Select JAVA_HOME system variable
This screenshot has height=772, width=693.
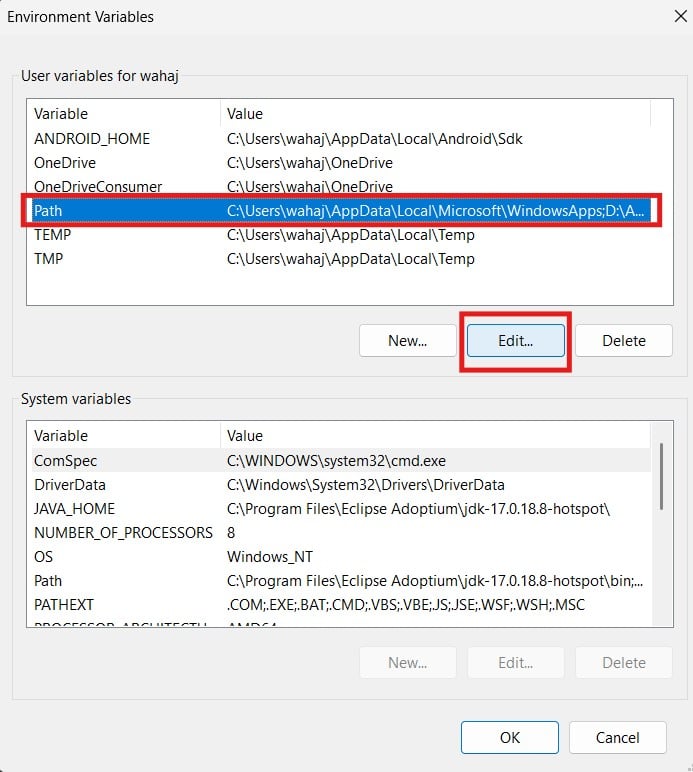pos(75,509)
